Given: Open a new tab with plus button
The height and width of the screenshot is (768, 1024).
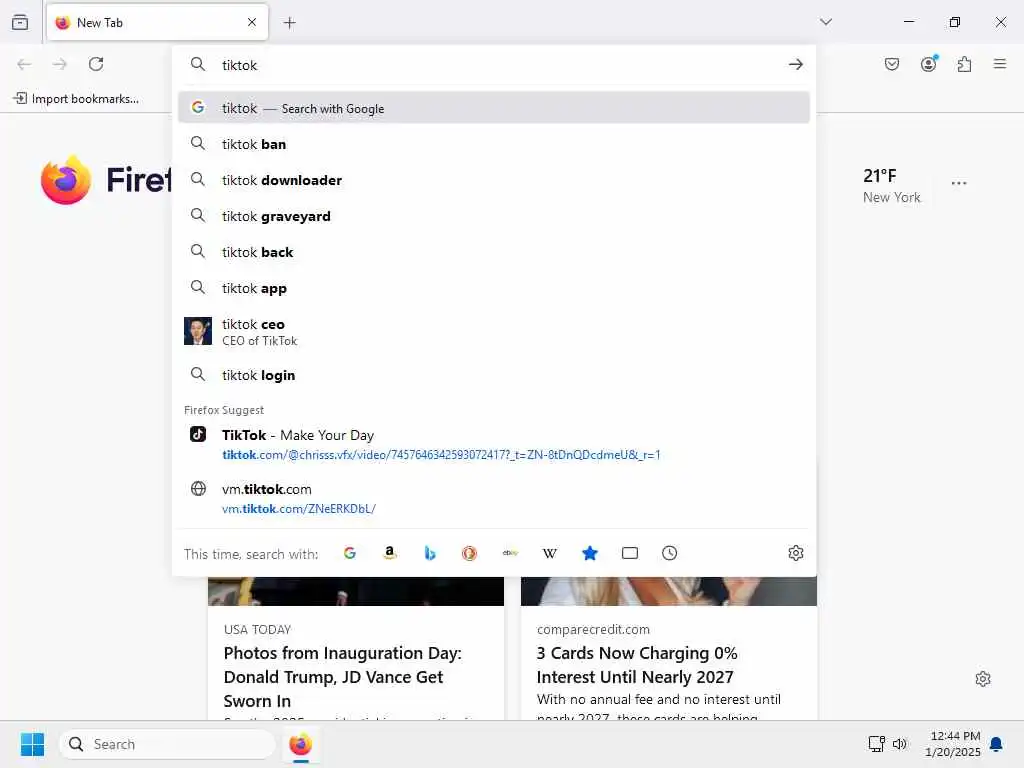Looking at the screenshot, I should 290,23.
